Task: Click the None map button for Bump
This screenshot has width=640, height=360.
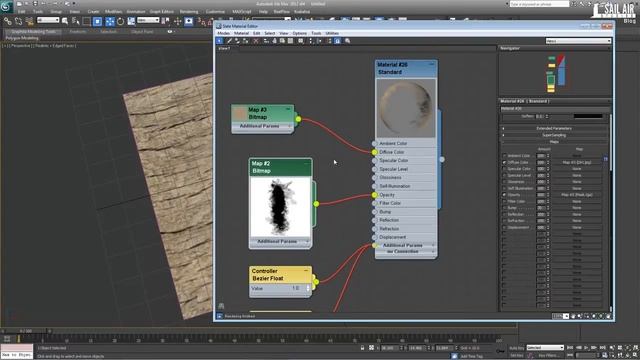Action: [x=577, y=208]
